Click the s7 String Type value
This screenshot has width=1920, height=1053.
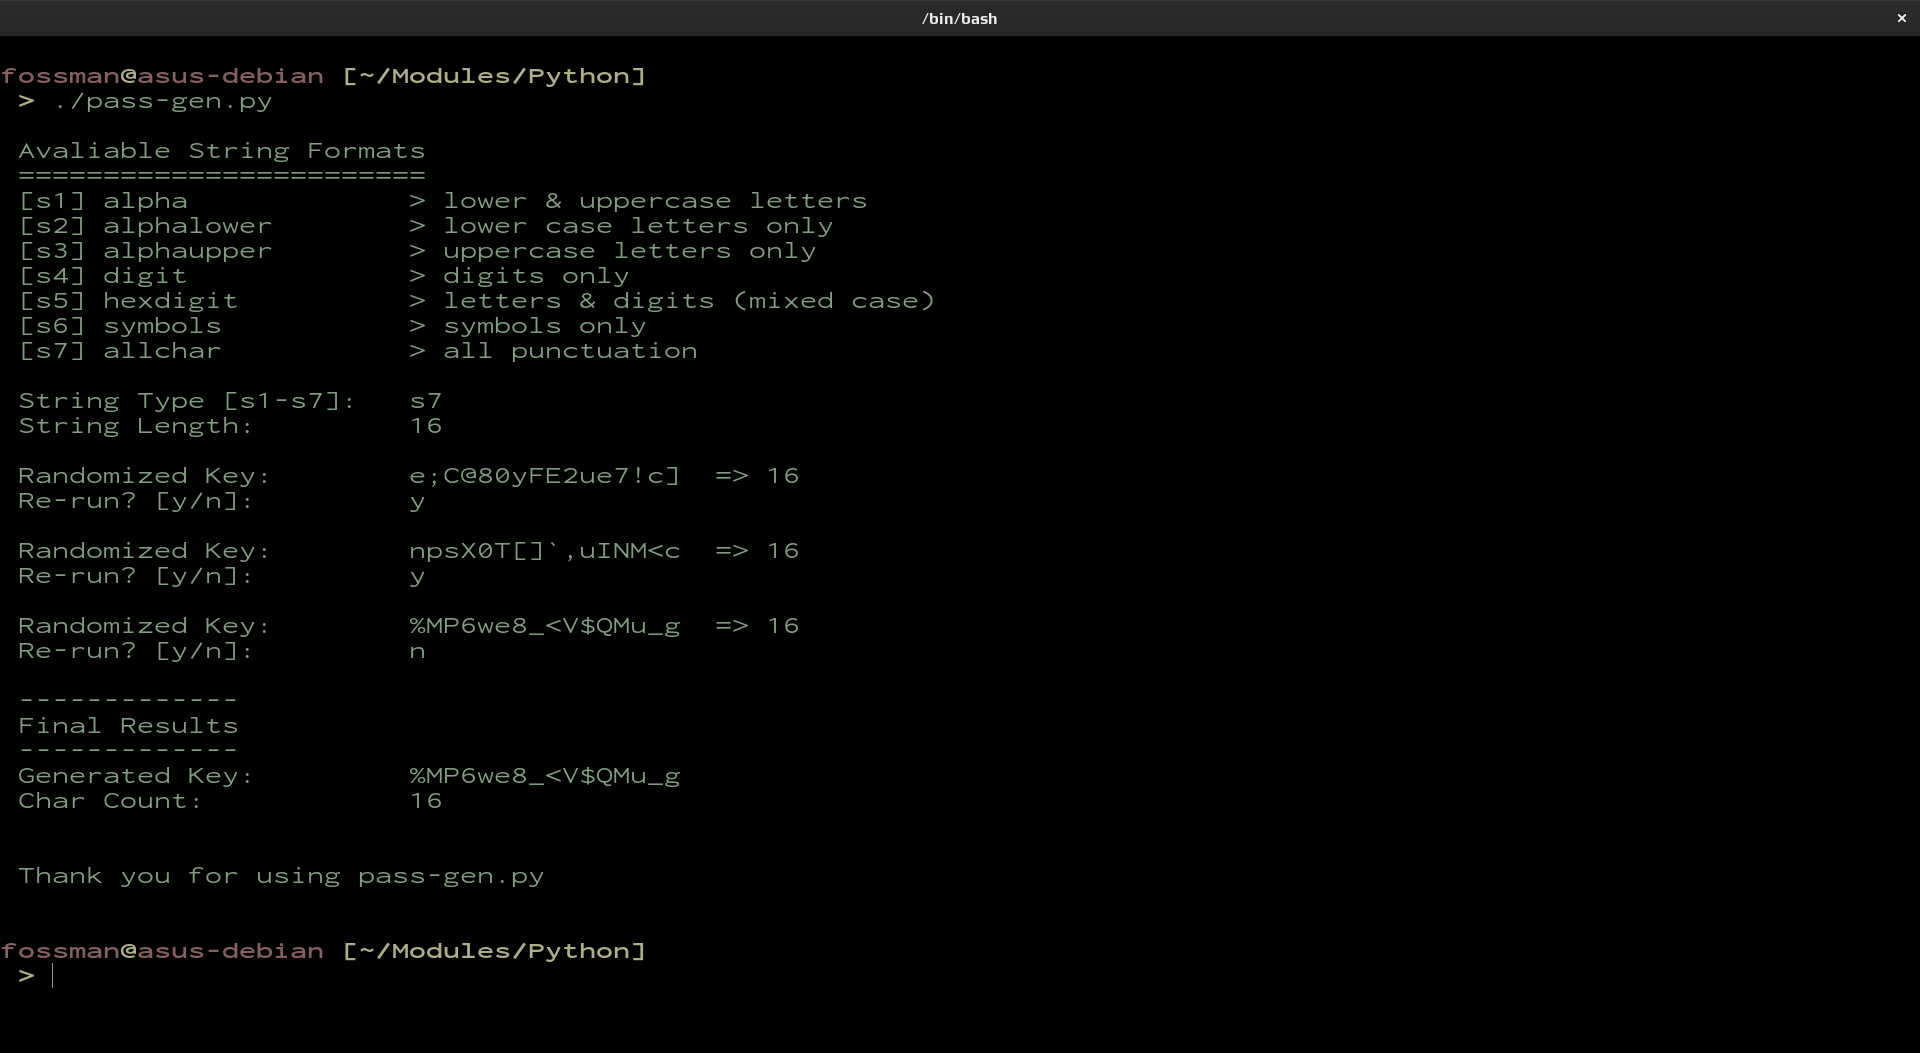pos(425,401)
